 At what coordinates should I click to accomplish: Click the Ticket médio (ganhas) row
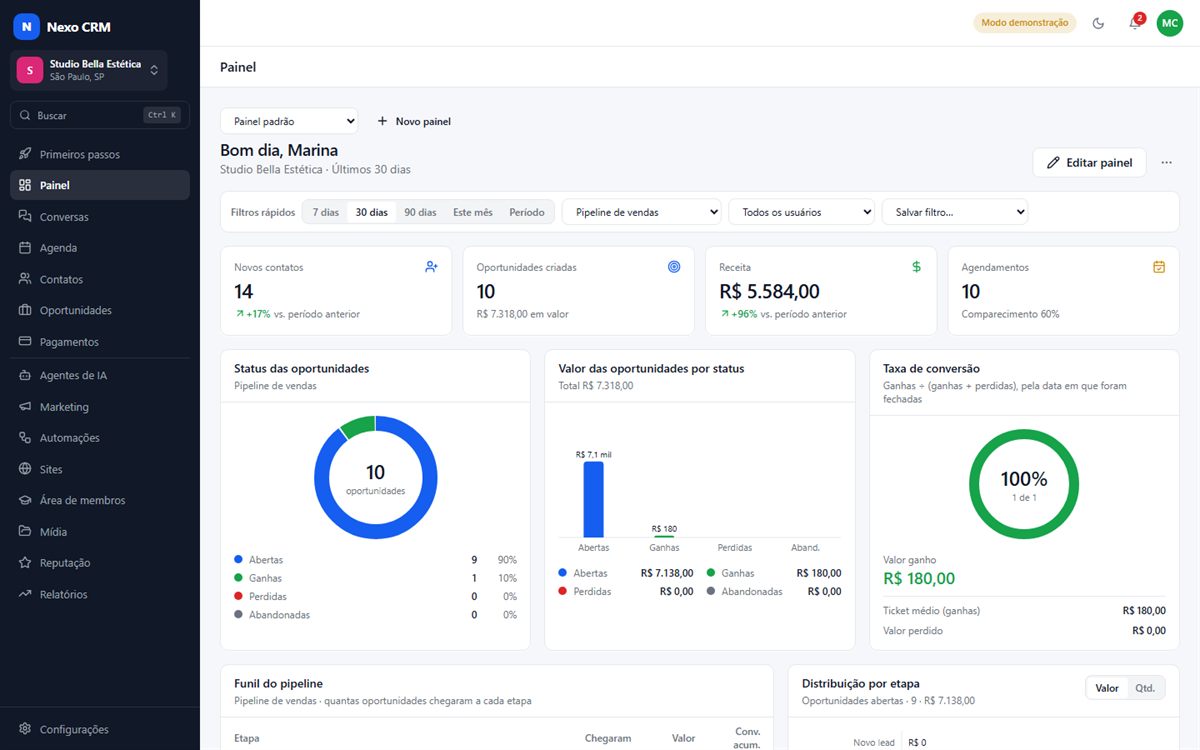(x=1024, y=610)
